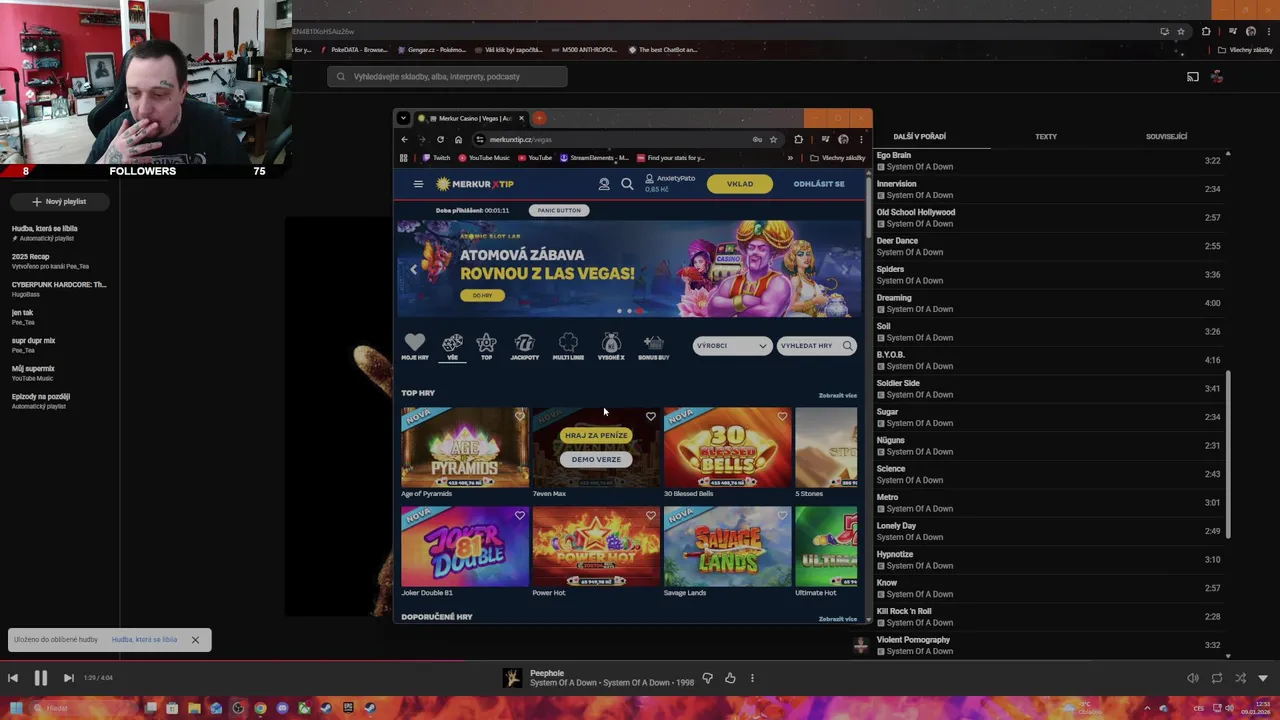Image resolution: width=1280 pixels, height=720 pixels.
Task: Select the Moje hry heart category
Action: tap(415, 346)
